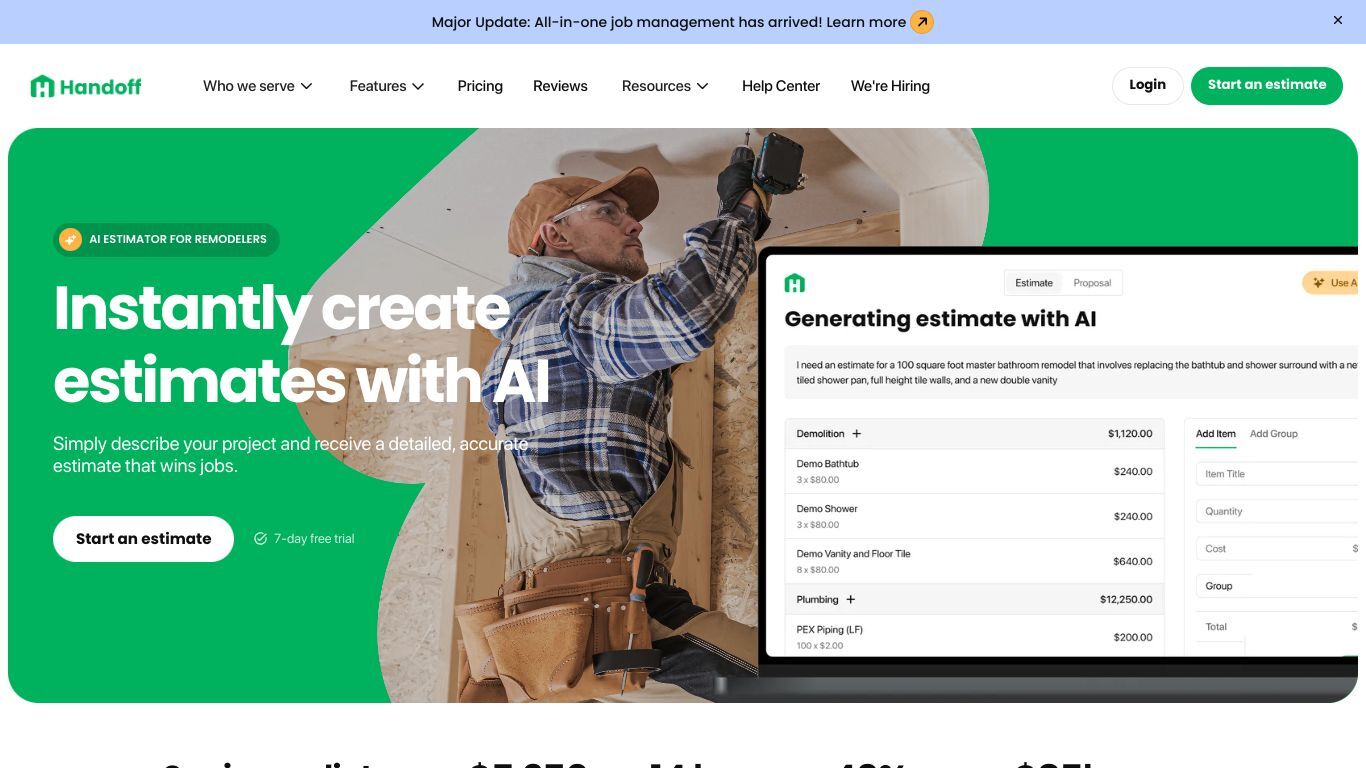Open the orange arrow icon in announcement banner
Viewport: 1366px width, 768px height.
pos(922,22)
